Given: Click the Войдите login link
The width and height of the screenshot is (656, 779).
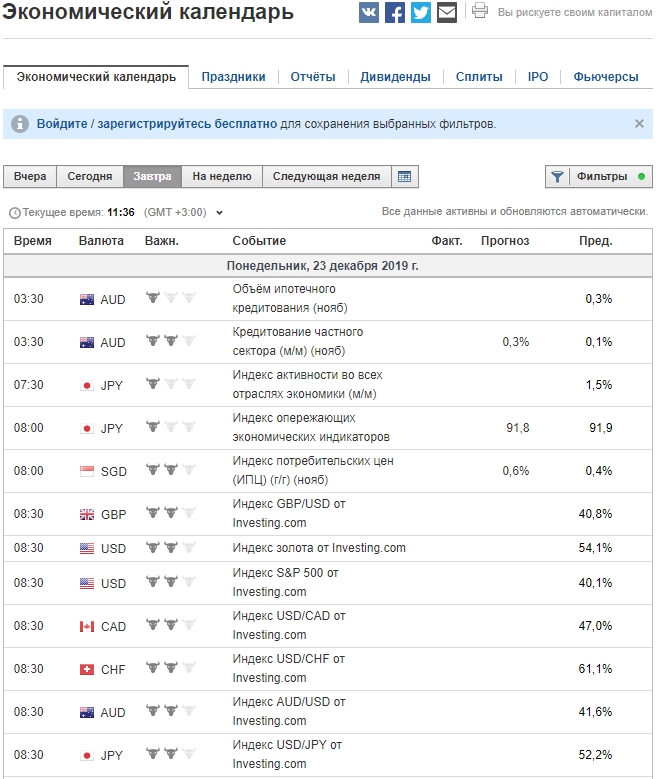Looking at the screenshot, I should [x=62, y=124].
